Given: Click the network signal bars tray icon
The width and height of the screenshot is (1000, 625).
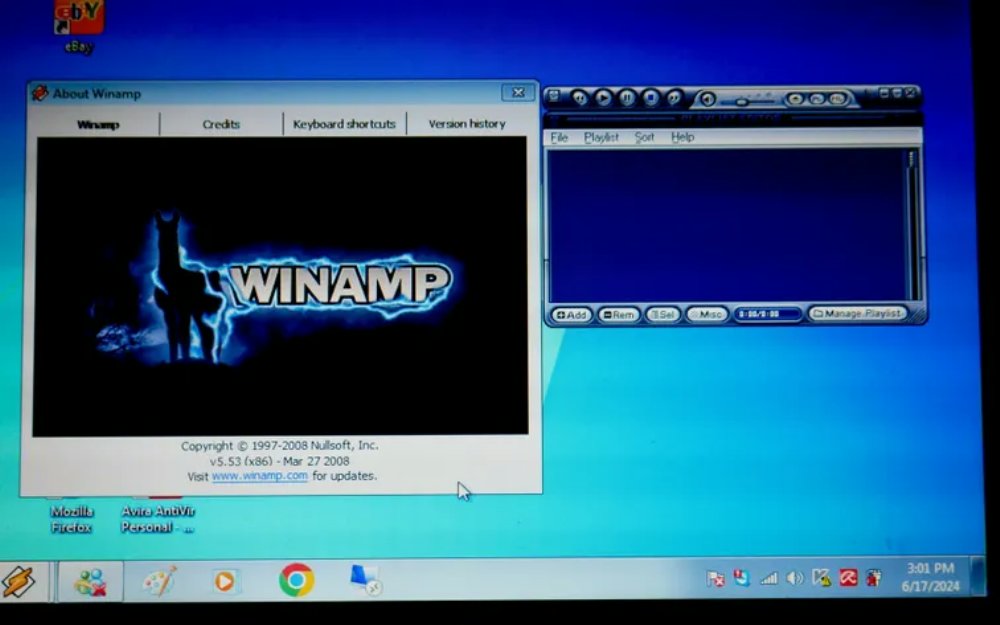Looking at the screenshot, I should 768,578.
